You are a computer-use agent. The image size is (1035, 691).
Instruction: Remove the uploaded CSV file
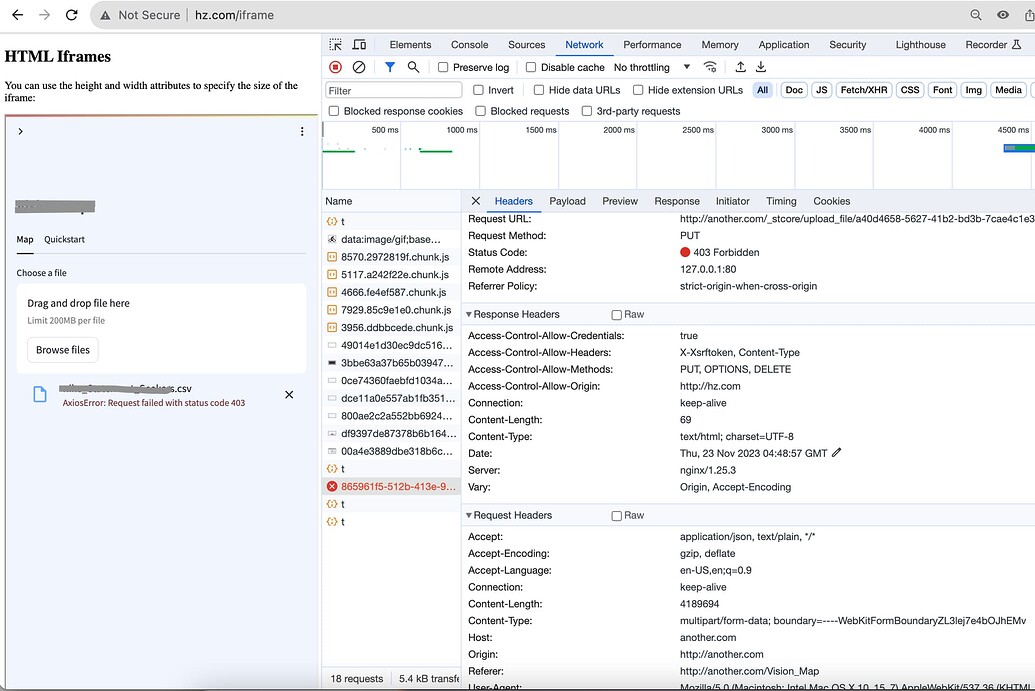289,394
